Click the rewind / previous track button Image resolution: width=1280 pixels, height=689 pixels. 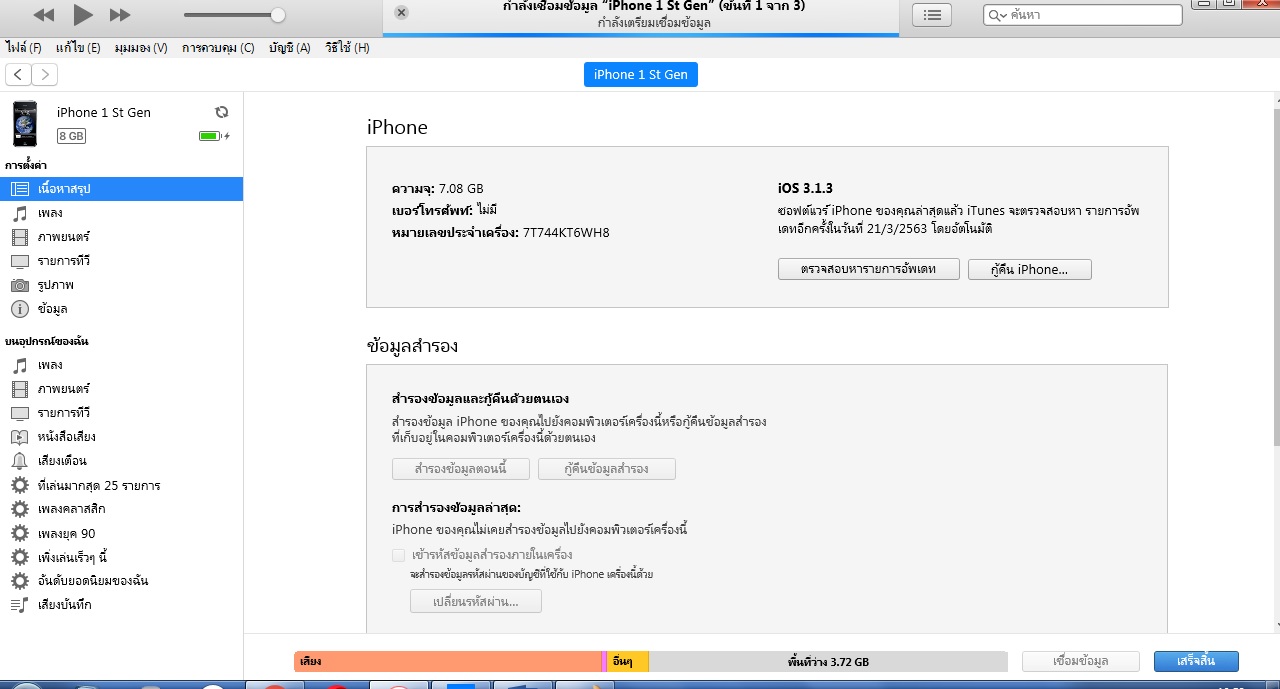(x=44, y=15)
